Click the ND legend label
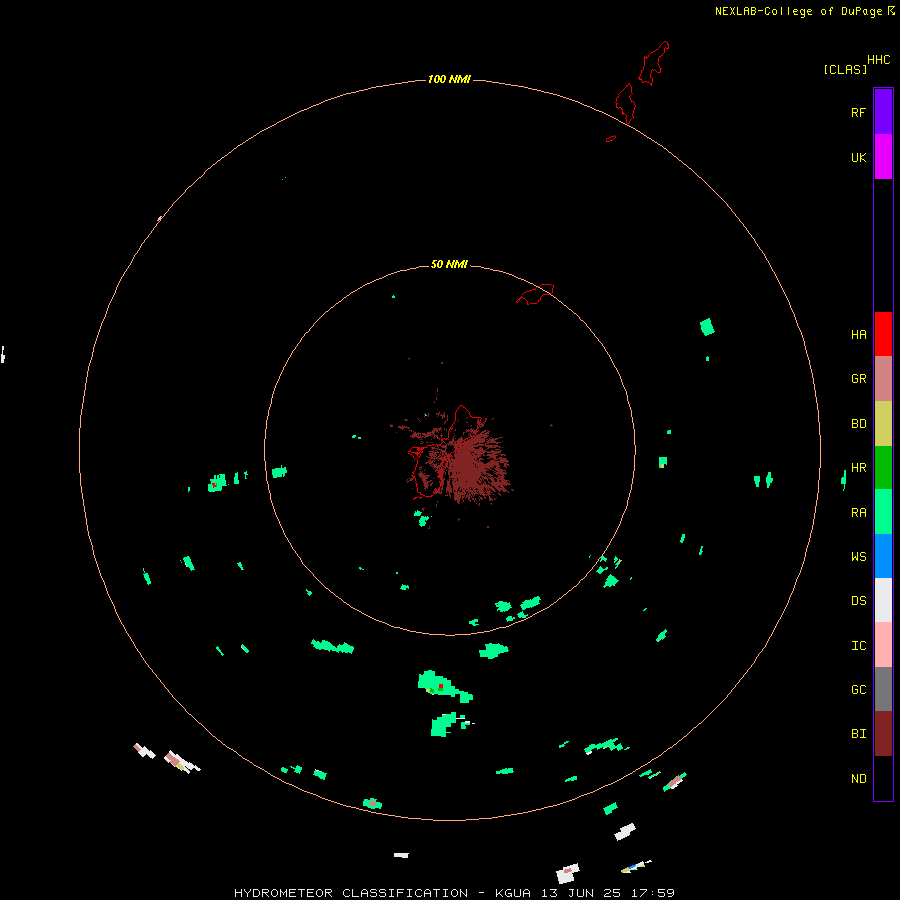This screenshot has width=900, height=900. 858,779
